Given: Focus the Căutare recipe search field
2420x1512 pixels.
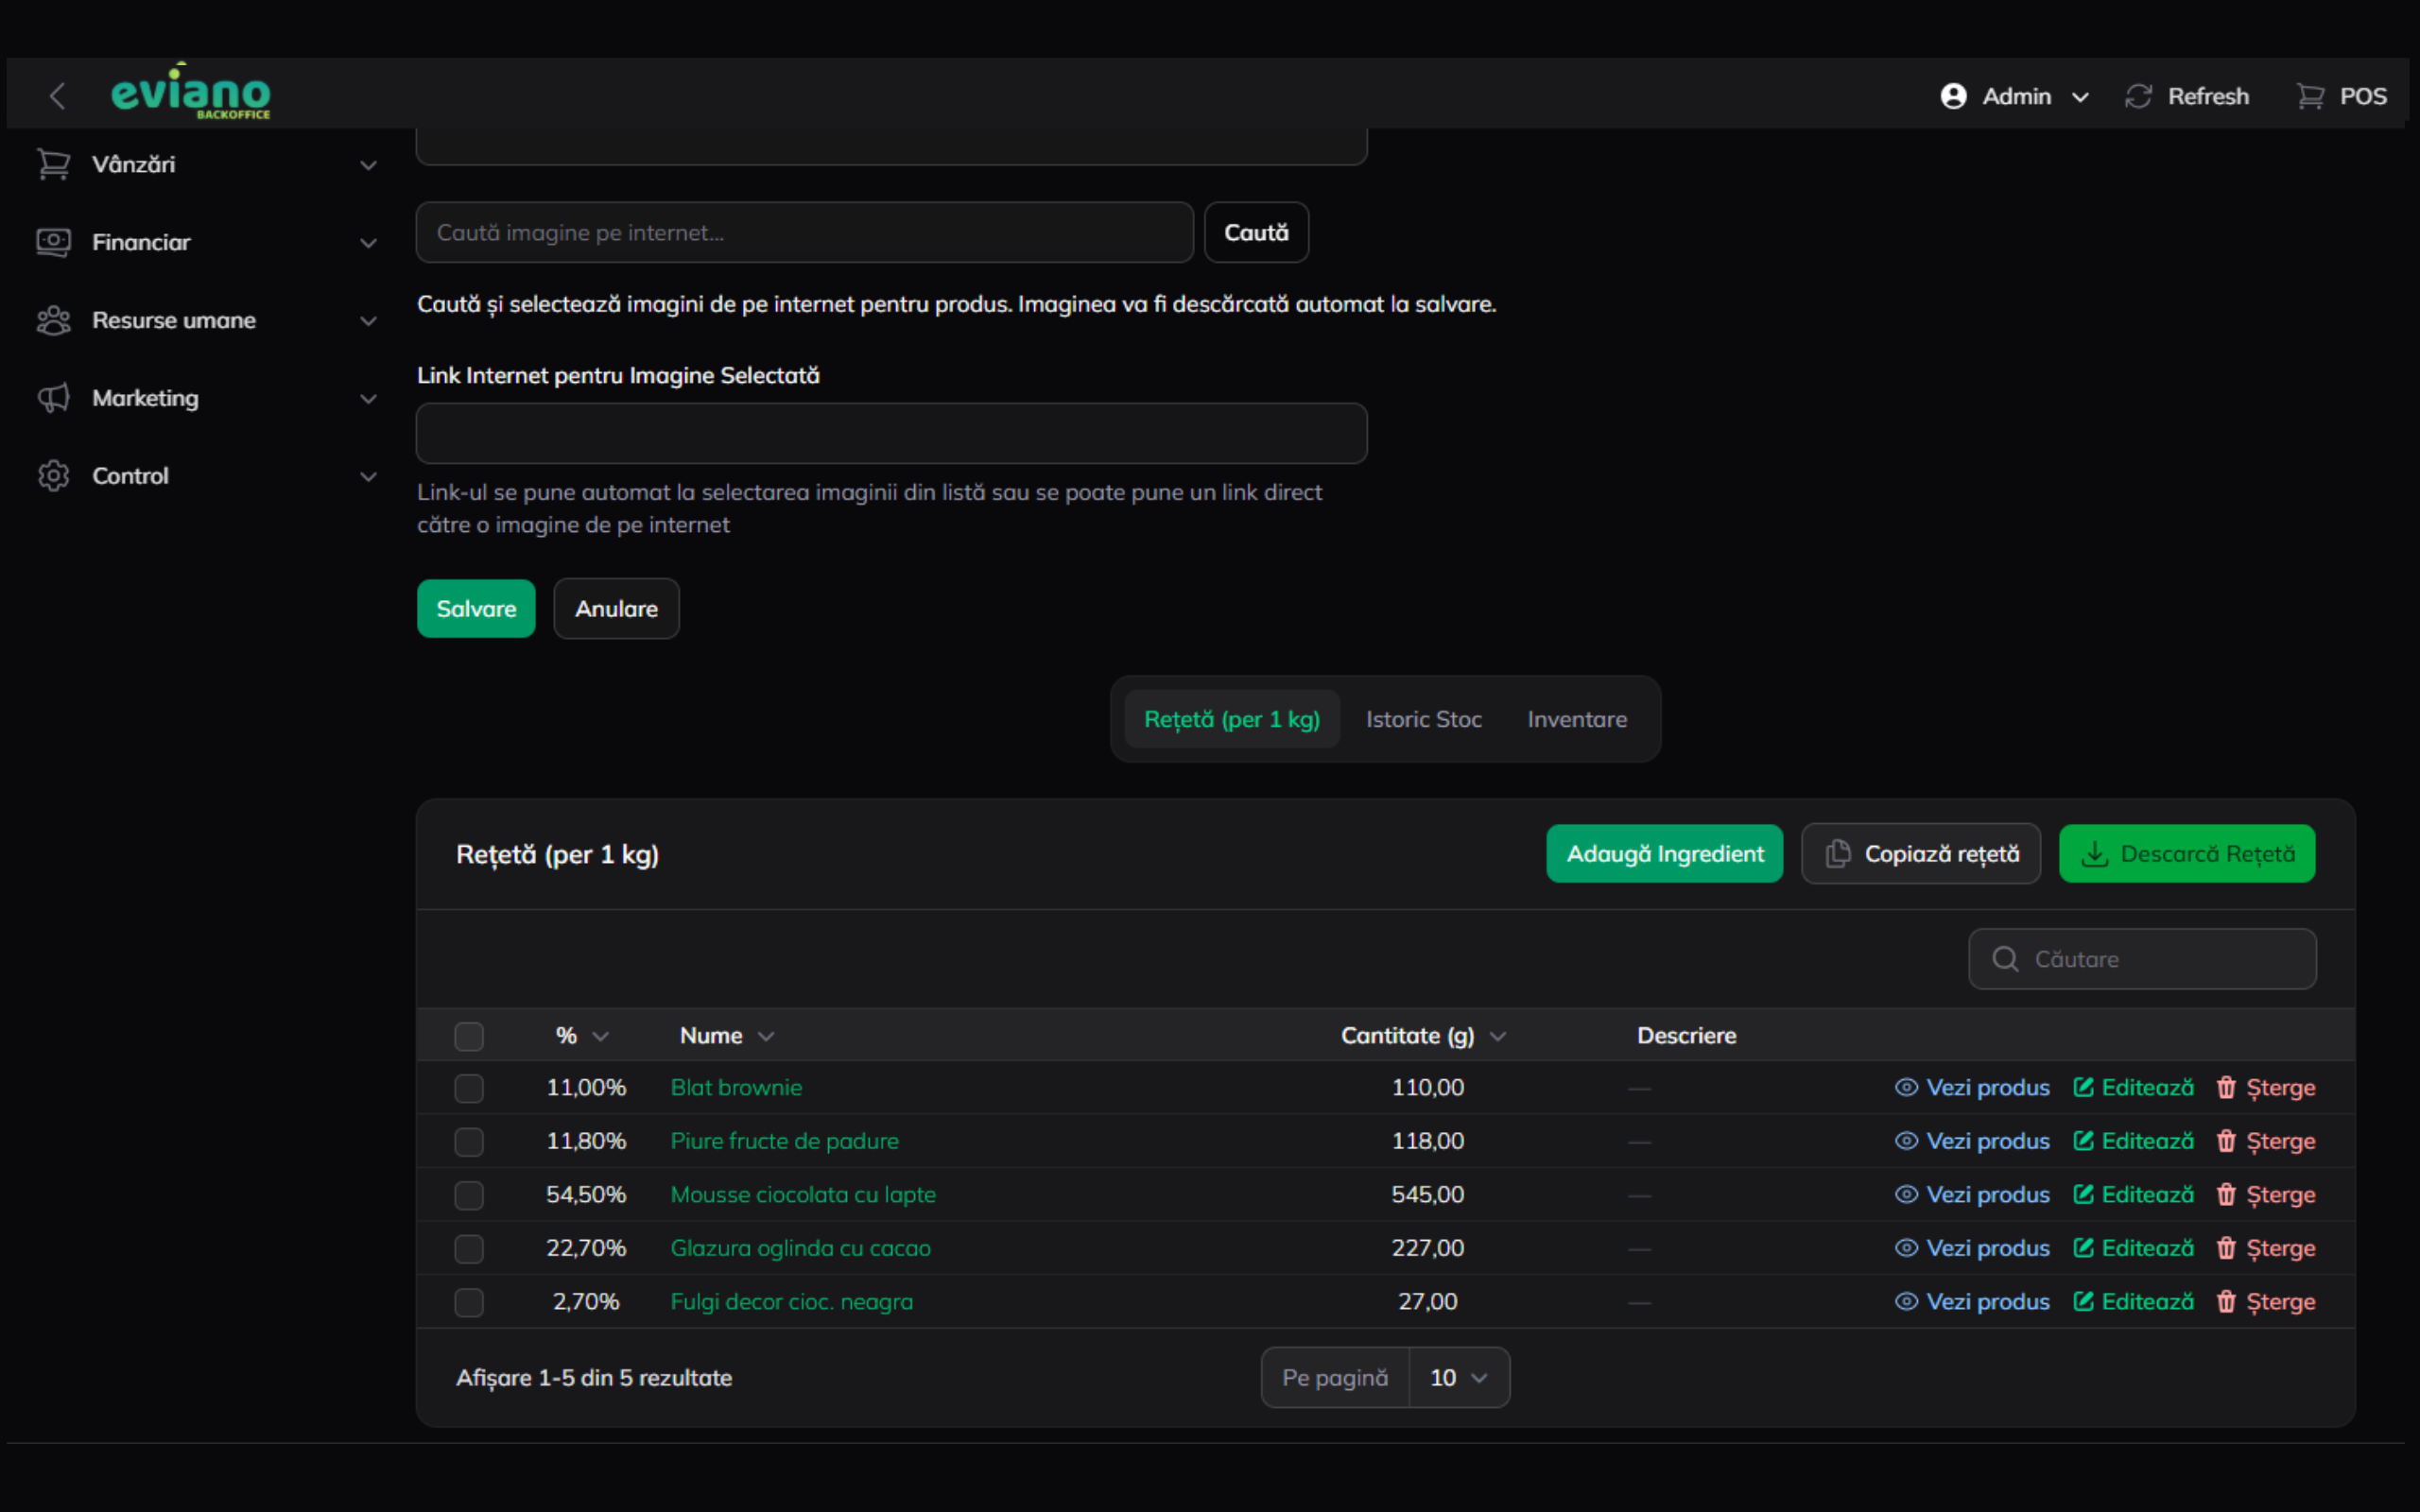Looking at the screenshot, I should pyautogui.click(x=2142, y=959).
